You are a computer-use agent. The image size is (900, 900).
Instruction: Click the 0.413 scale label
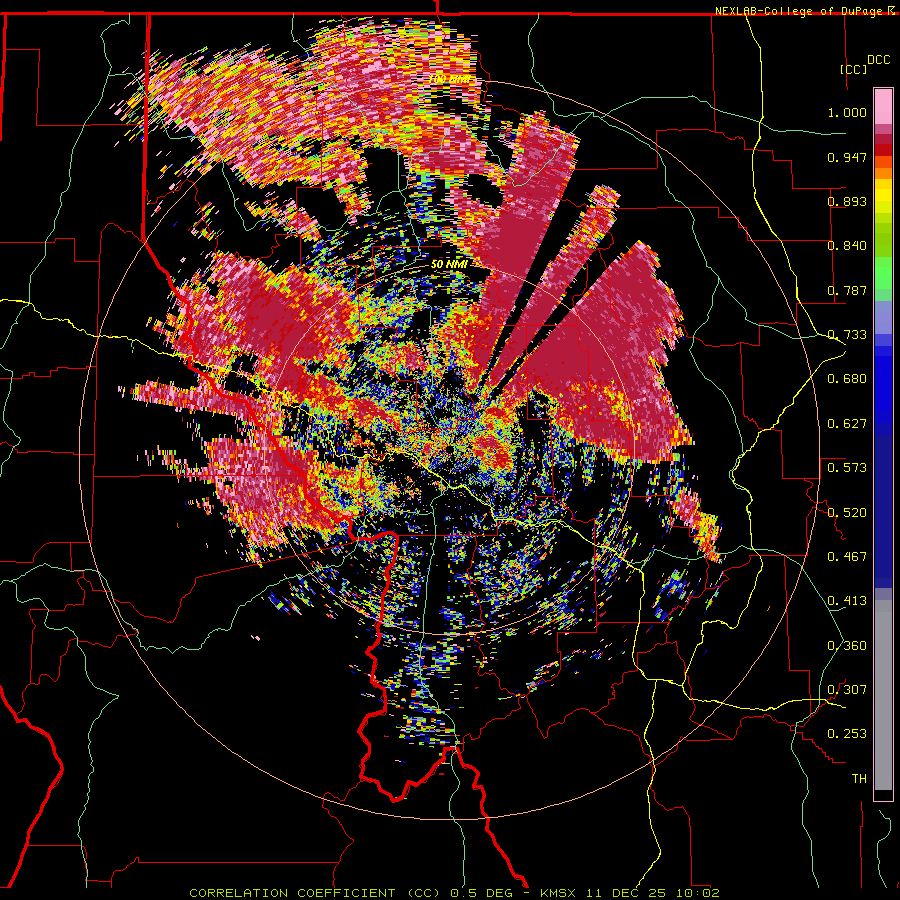click(x=847, y=601)
